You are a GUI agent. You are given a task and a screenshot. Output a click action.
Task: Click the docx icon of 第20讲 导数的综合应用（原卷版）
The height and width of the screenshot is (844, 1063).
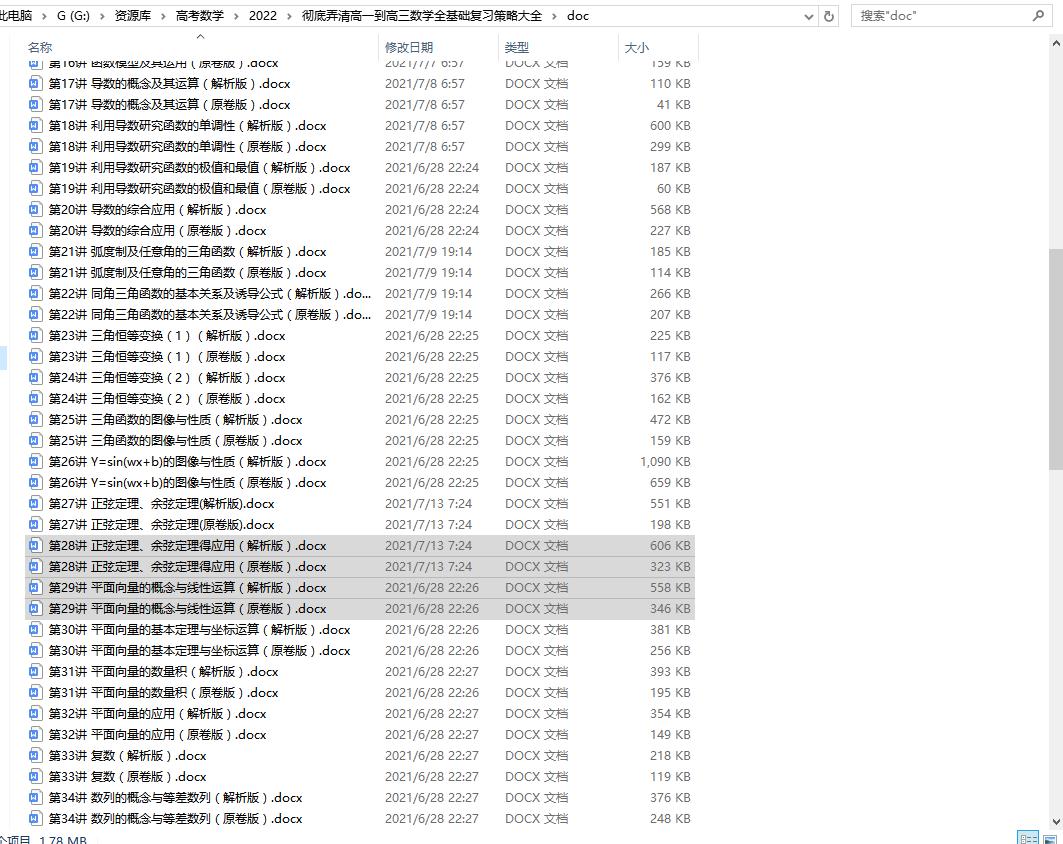pyautogui.click(x=35, y=230)
